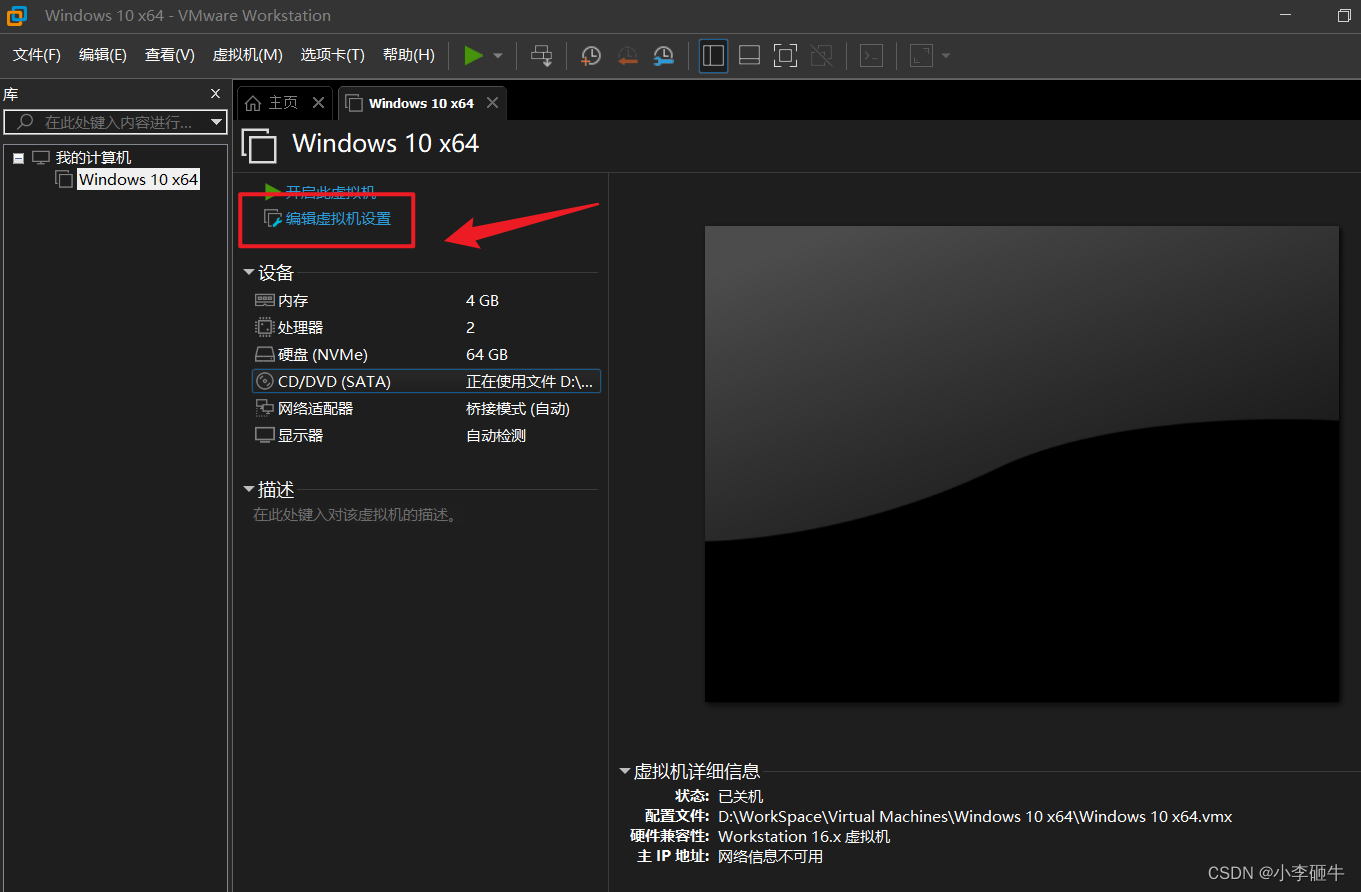Toggle the library sidebar view icon
The height and width of the screenshot is (892, 1361).
point(713,55)
